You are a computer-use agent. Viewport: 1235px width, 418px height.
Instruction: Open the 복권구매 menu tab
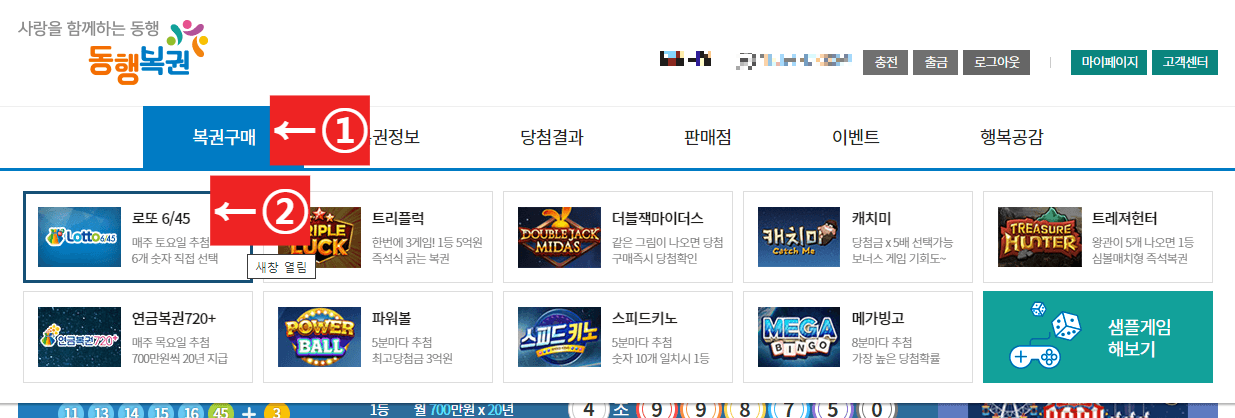tap(224, 137)
